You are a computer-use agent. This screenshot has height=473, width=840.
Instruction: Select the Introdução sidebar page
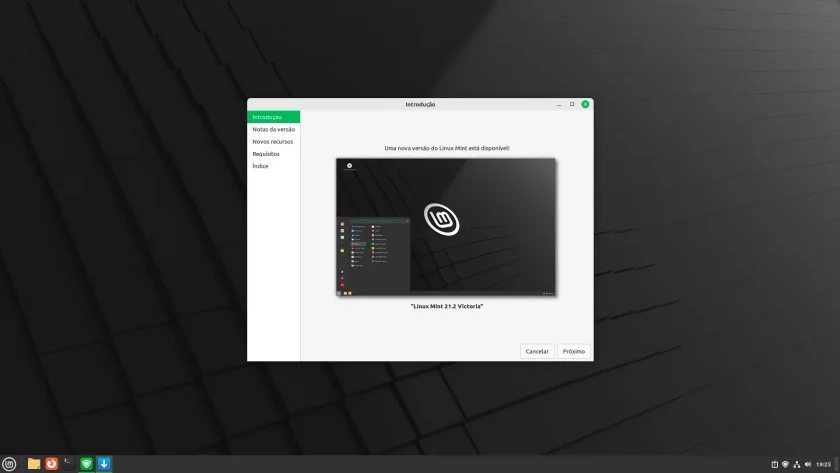click(x=273, y=117)
